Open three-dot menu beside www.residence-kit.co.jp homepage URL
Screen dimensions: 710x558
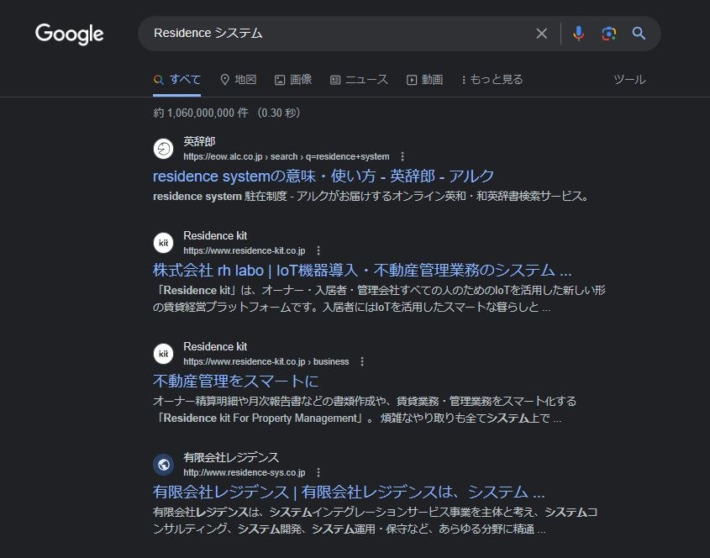(318, 250)
